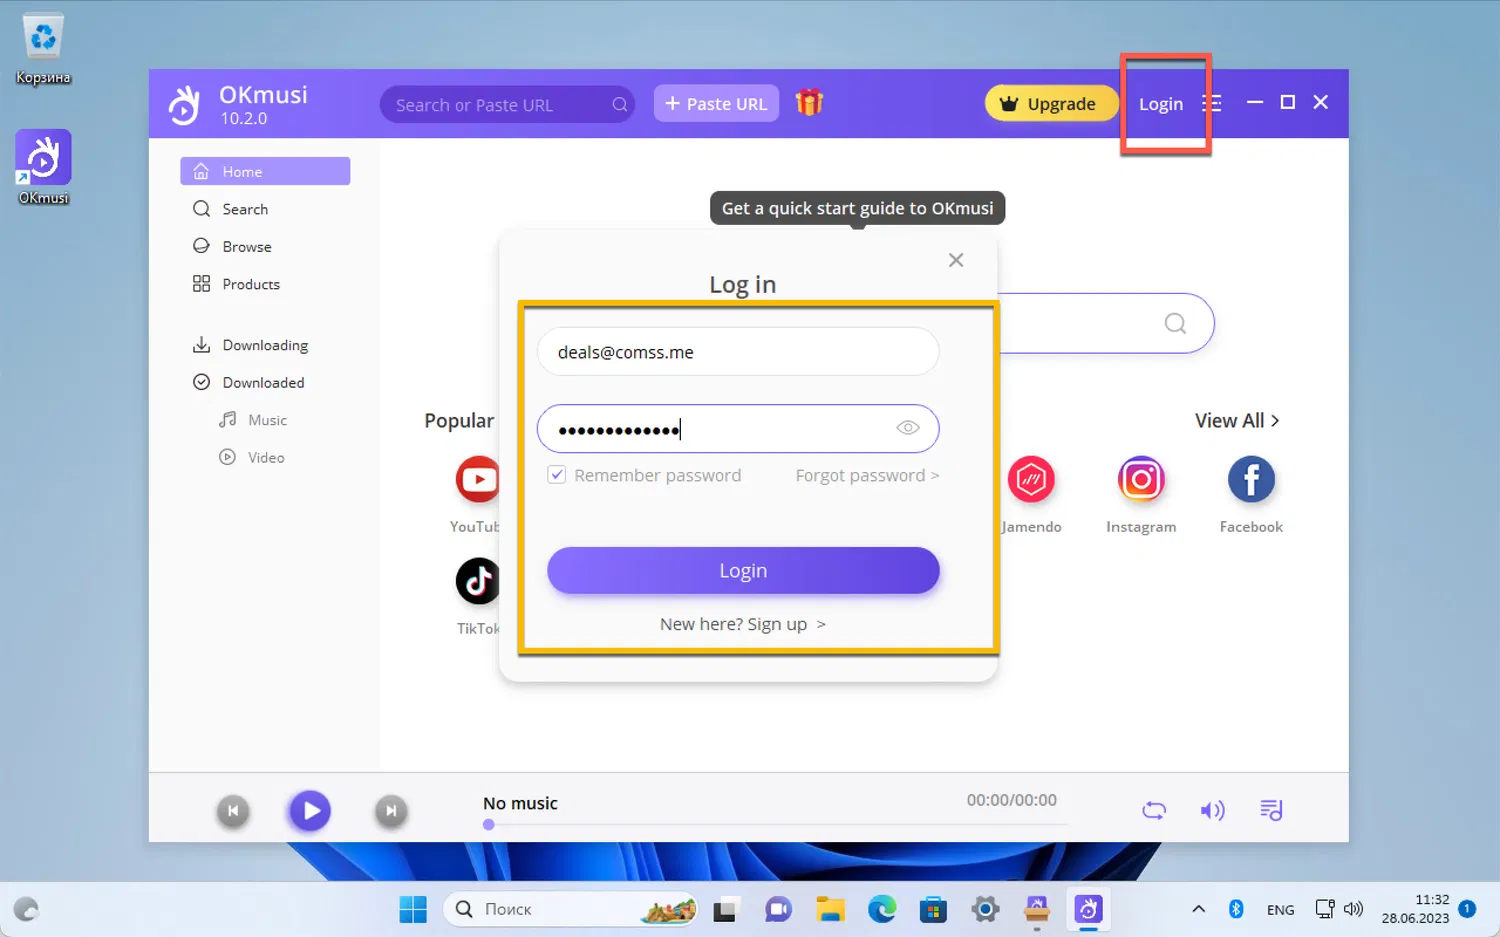Image resolution: width=1500 pixels, height=937 pixels.
Task: Open Microsoft Store from taskbar
Action: click(933, 909)
